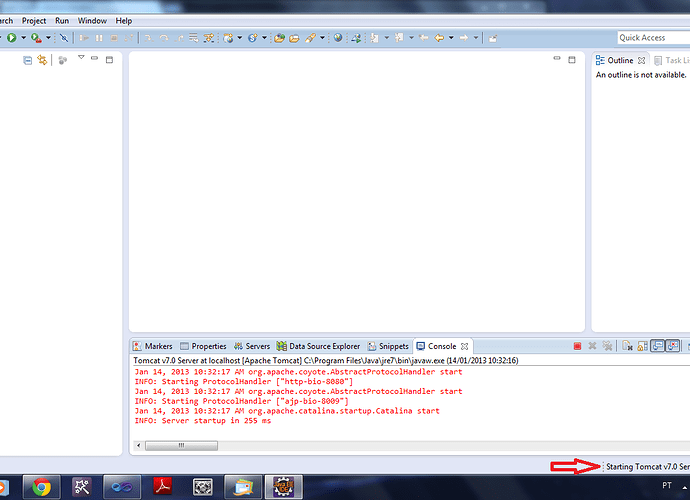This screenshot has width=690, height=500.
Task: Toggle Use Step Filters icon
Action: 209,38
